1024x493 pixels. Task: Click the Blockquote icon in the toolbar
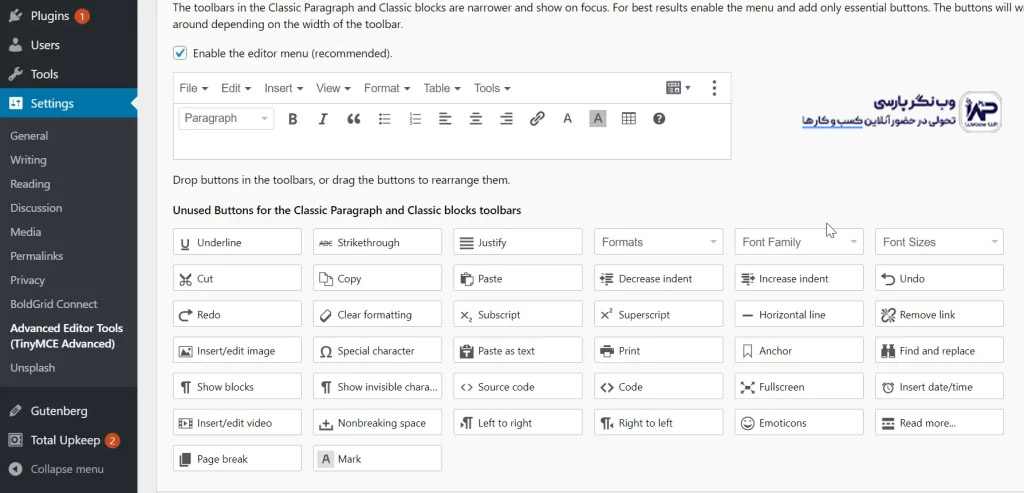click(353, 119)
